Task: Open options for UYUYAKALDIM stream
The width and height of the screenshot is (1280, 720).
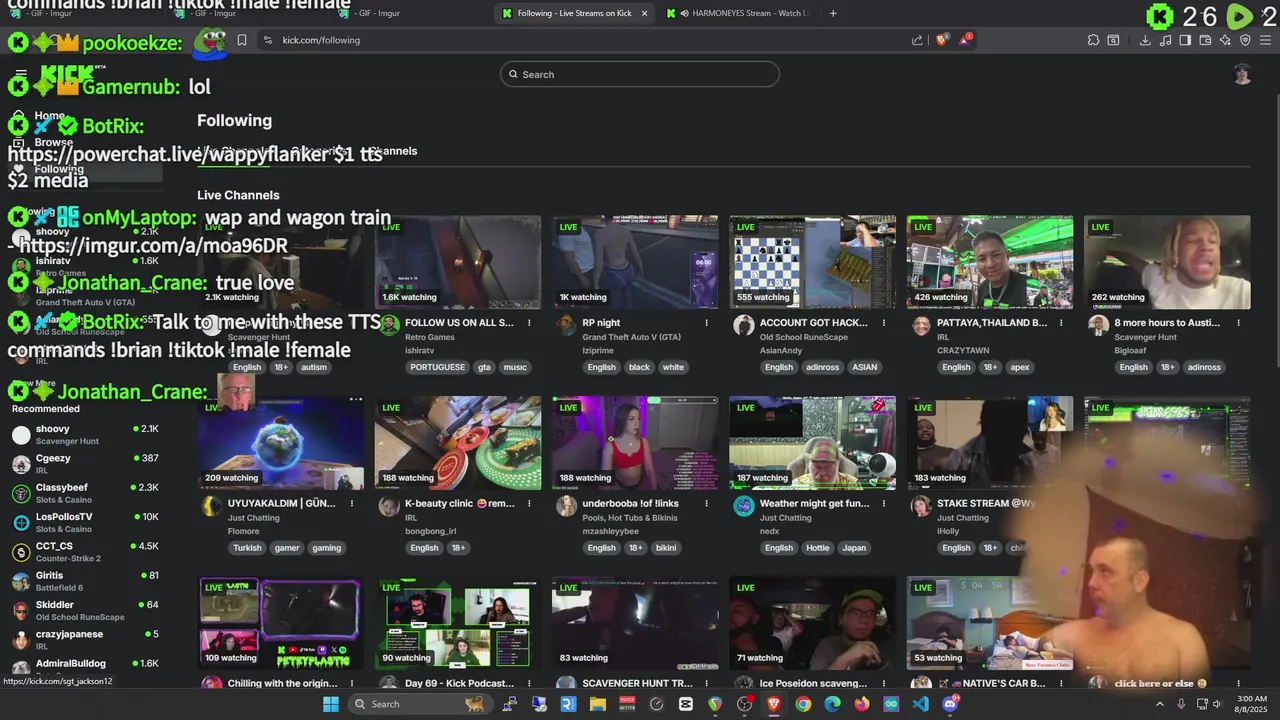Action: tap(352, 504)
